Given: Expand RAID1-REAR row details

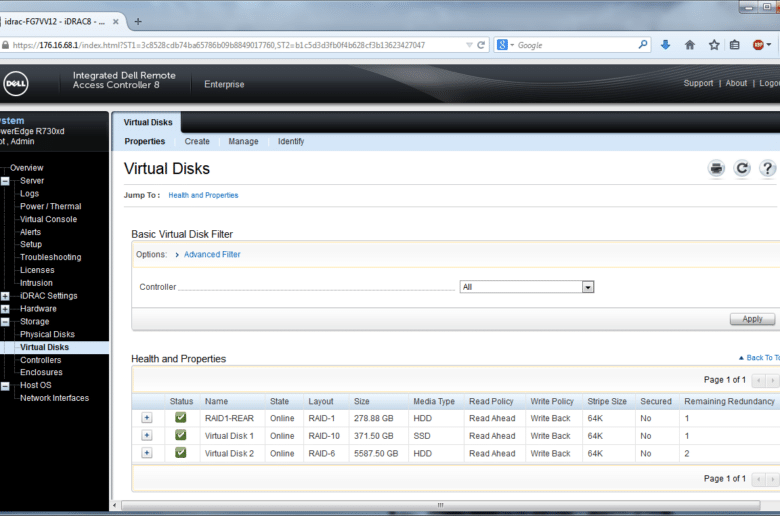Looking at the screenshot, I should tap(147, 418).
